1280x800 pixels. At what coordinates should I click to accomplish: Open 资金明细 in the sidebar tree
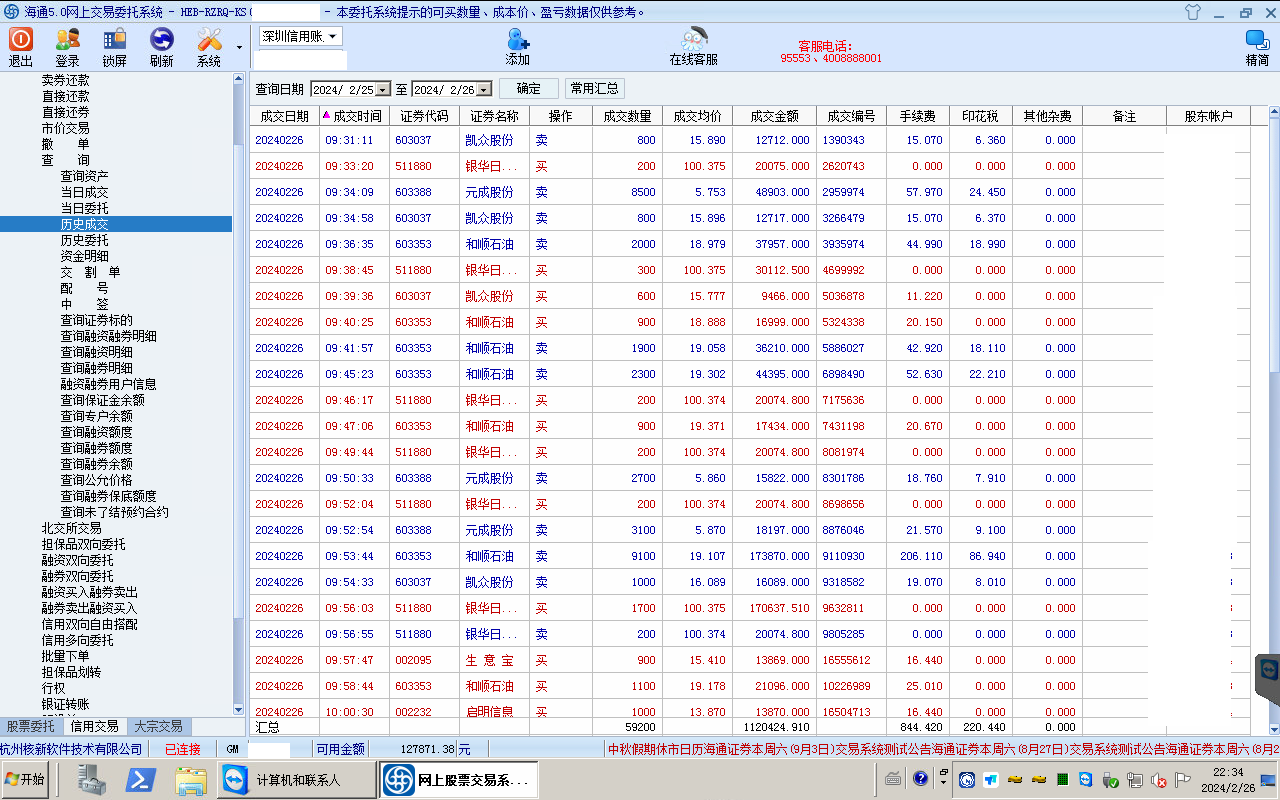84,256
